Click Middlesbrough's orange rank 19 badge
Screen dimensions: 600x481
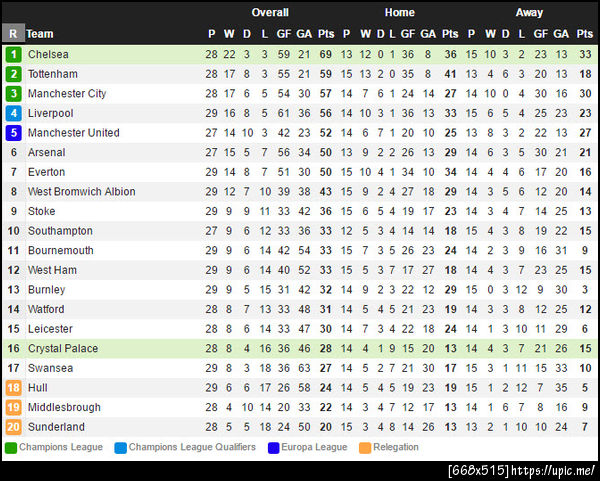pos(13,408)
